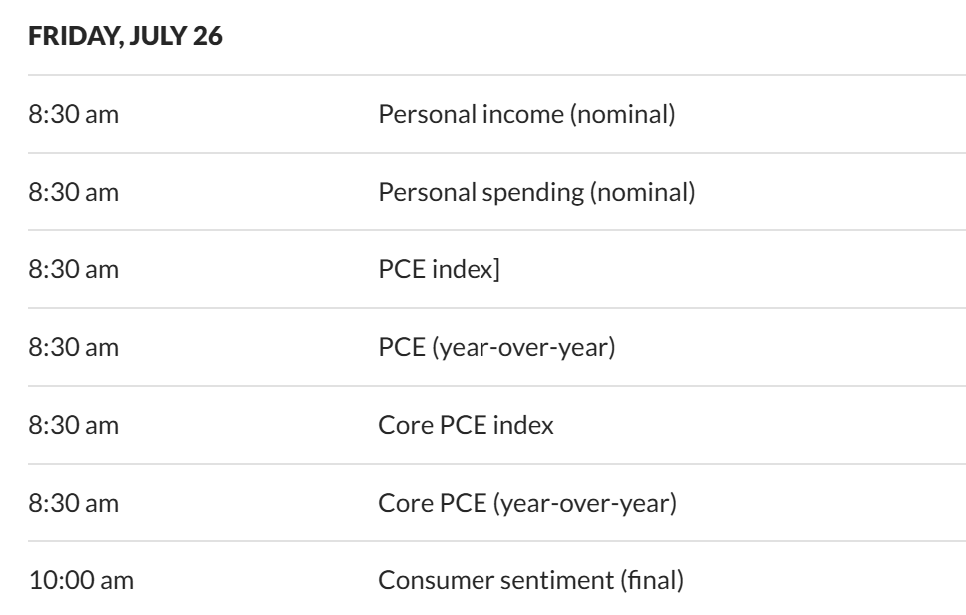Image resolution: width=966 pixels, height=615 pixels.
Task: Select the Core PCE index entry
Action: (466, 425)
